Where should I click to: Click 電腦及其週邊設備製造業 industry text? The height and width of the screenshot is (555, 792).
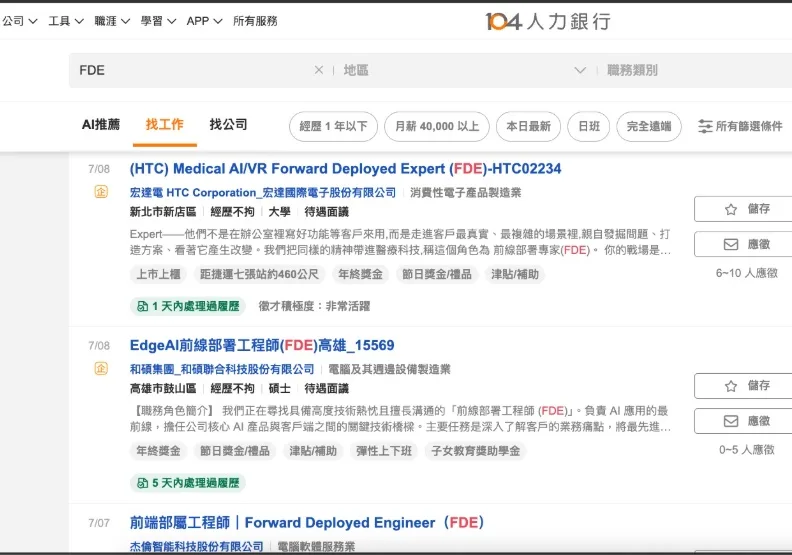tap(389, 369)
